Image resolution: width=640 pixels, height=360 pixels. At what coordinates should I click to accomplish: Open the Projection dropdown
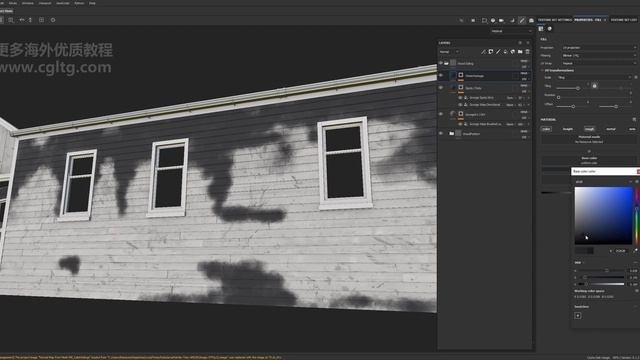point(599,48)
